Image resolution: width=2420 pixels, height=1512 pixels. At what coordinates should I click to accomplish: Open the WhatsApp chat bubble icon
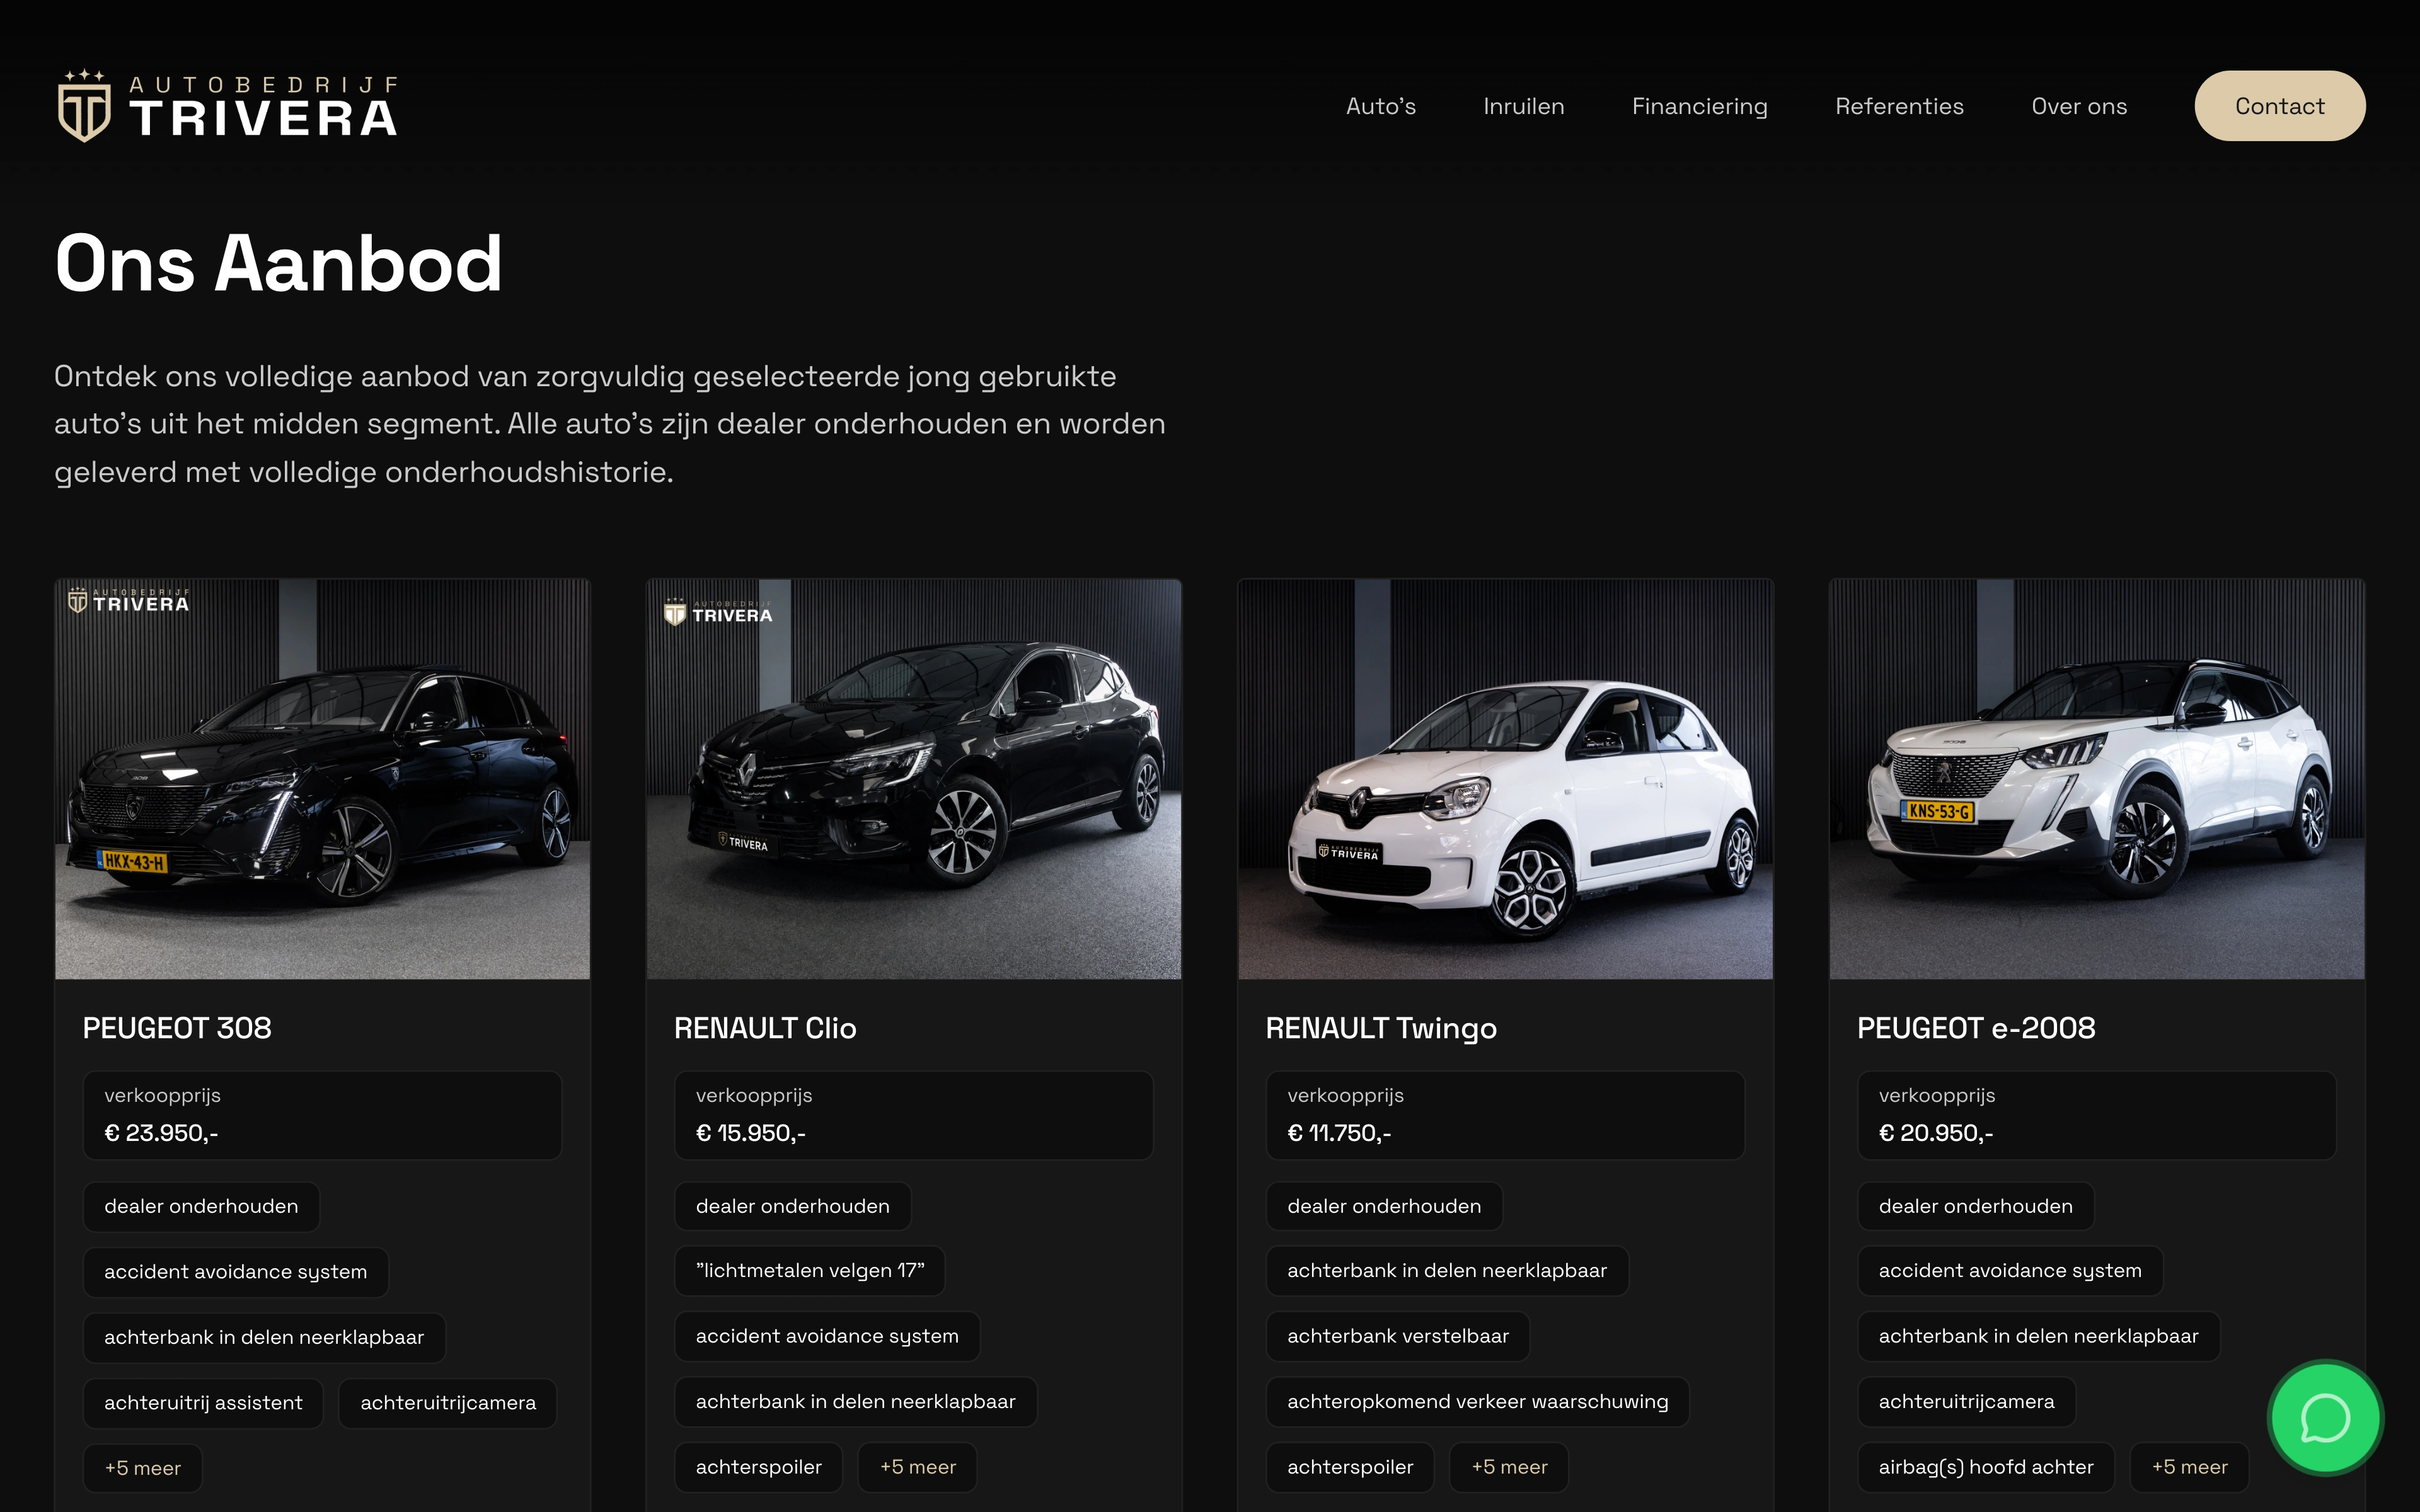(2325, 1418)
